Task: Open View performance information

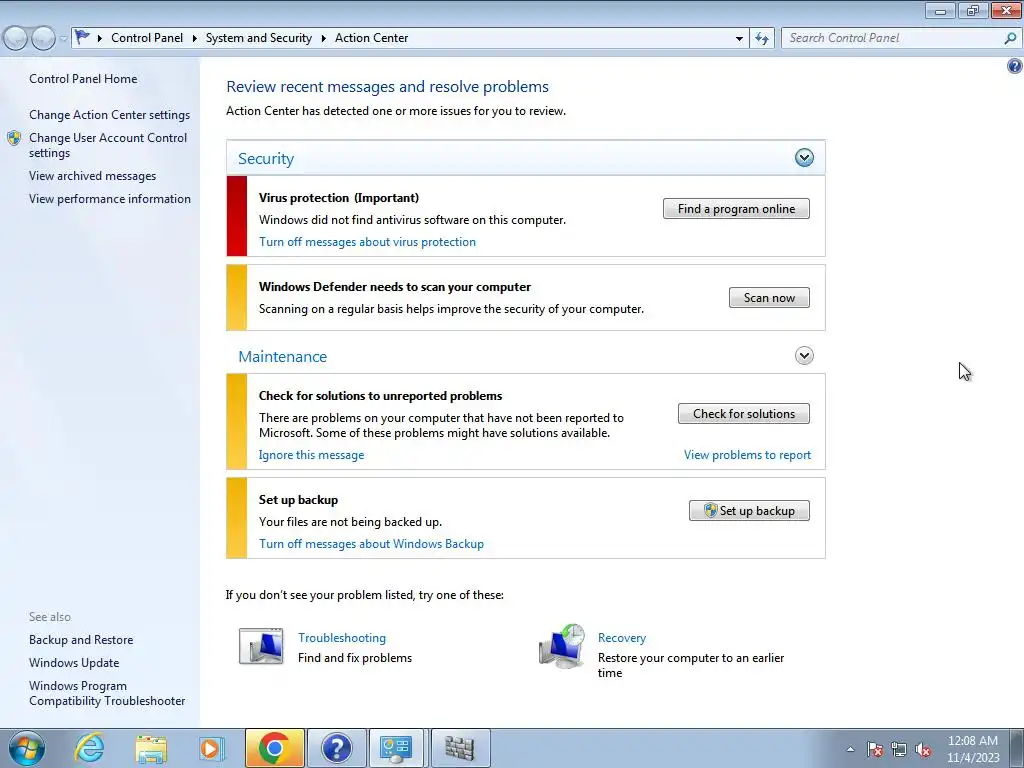Action: click(110, 199)
